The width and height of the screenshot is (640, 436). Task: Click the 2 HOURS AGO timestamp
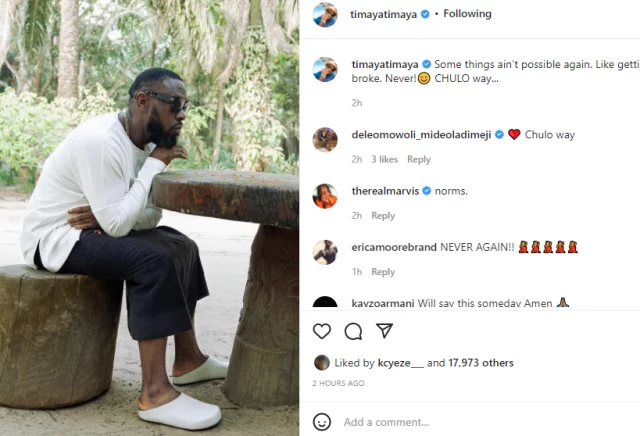coord(338,383)
